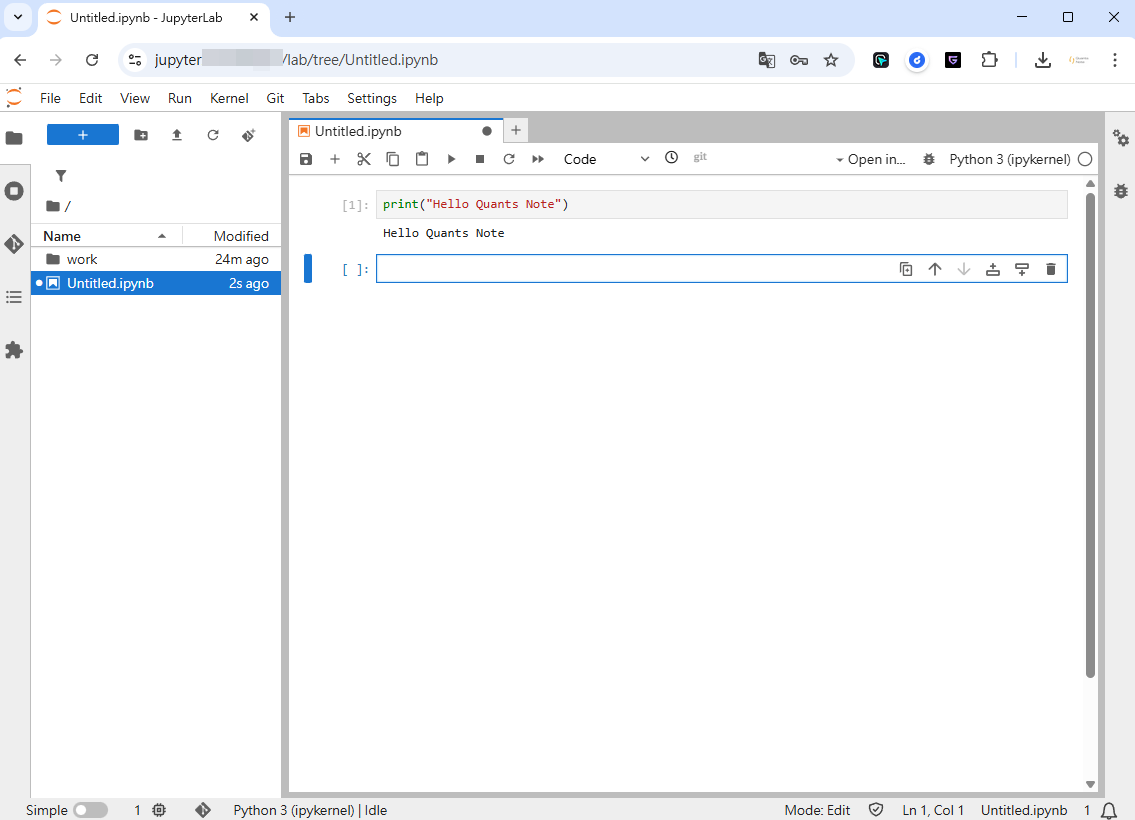Screen dimensions: 1135x820
Task: Click Ln 1, Col 1 in status bar
Action: (933, 810)
